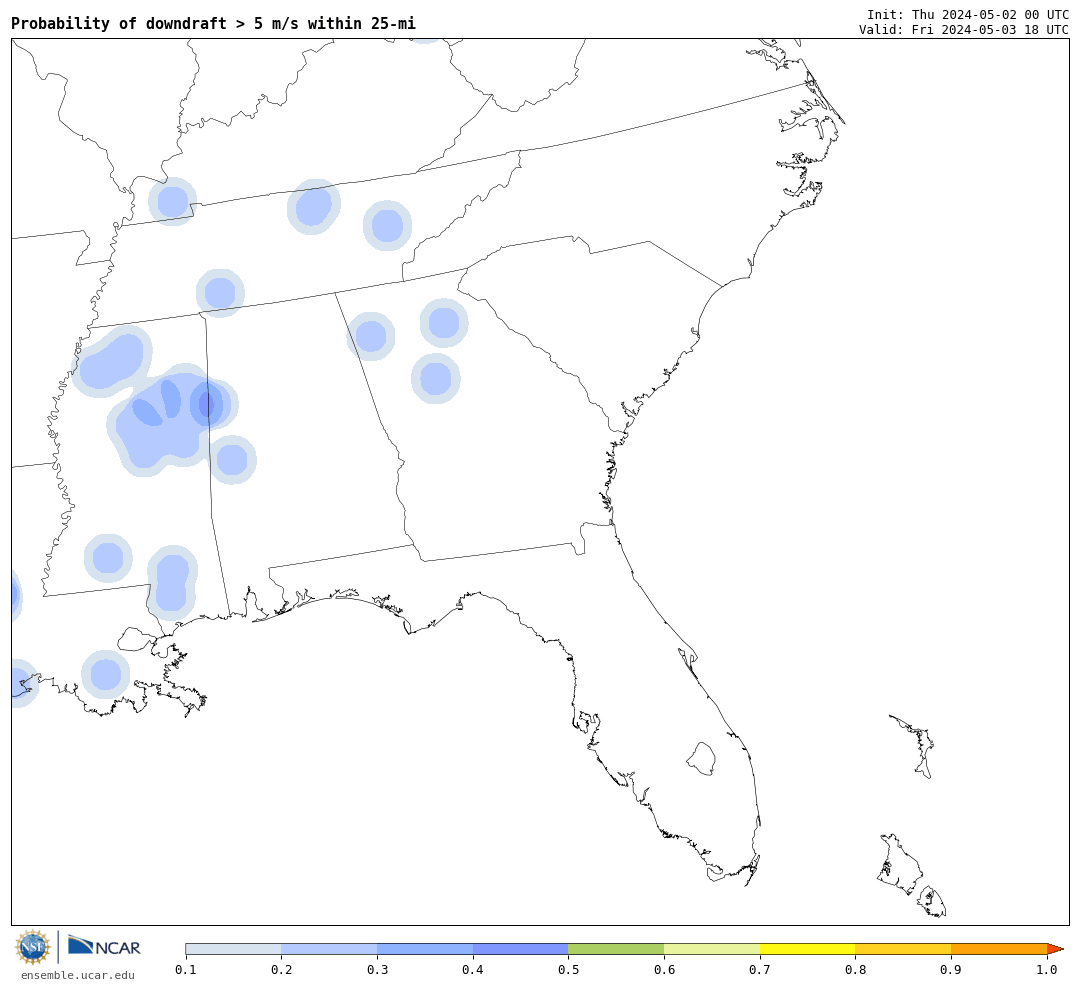The height and width of the screenshot is (988, 1080).
Task: Click the 0.2–0.3 pale blue colorbar segment
Action: tap(329, 949)
